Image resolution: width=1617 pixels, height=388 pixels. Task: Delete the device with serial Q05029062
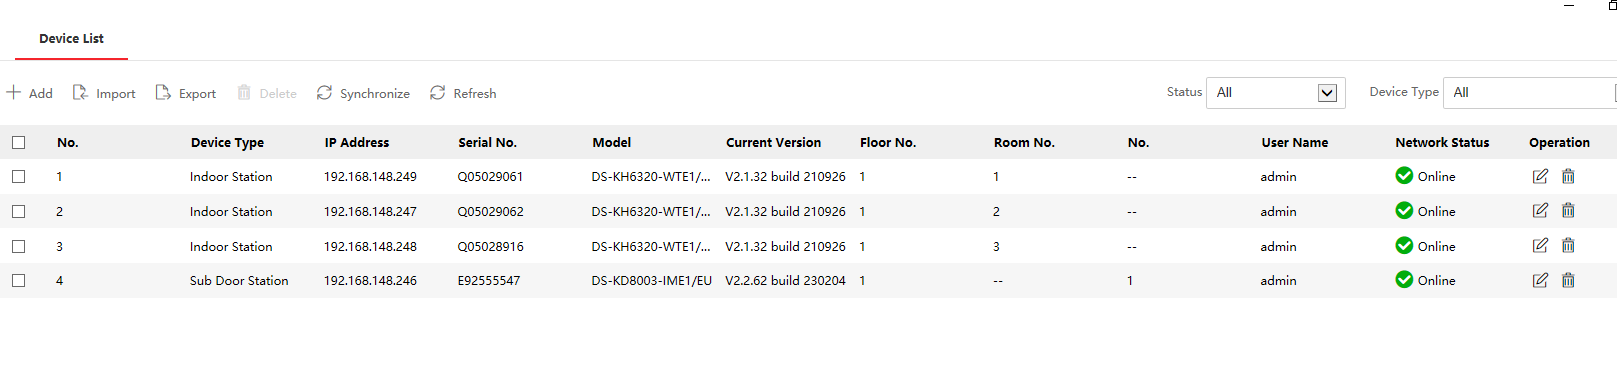click(x=1568, y=211)
